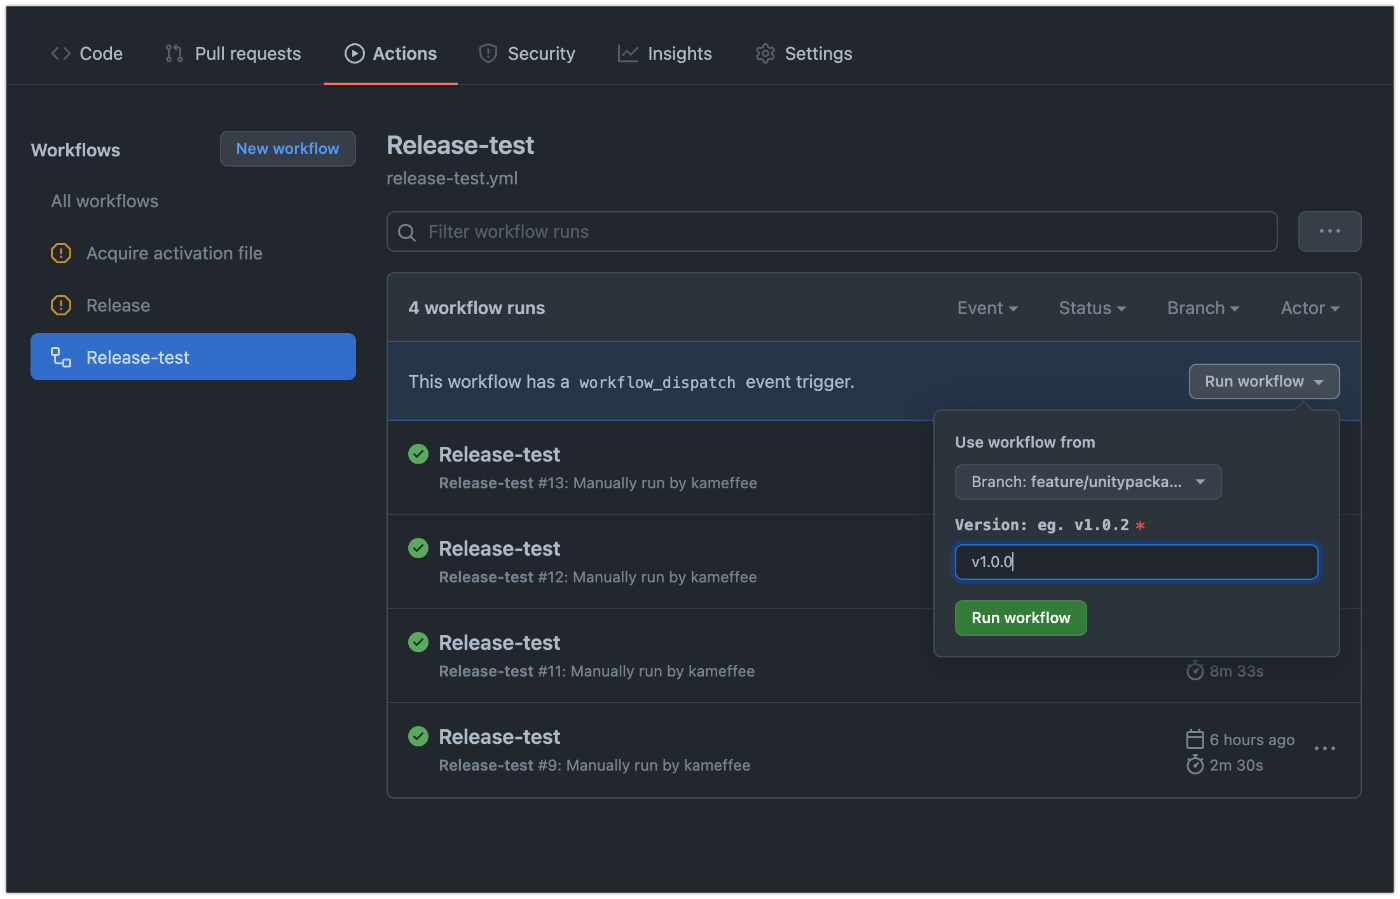Open the Branch: feature/unitypacka... selector

(1088, 482)
